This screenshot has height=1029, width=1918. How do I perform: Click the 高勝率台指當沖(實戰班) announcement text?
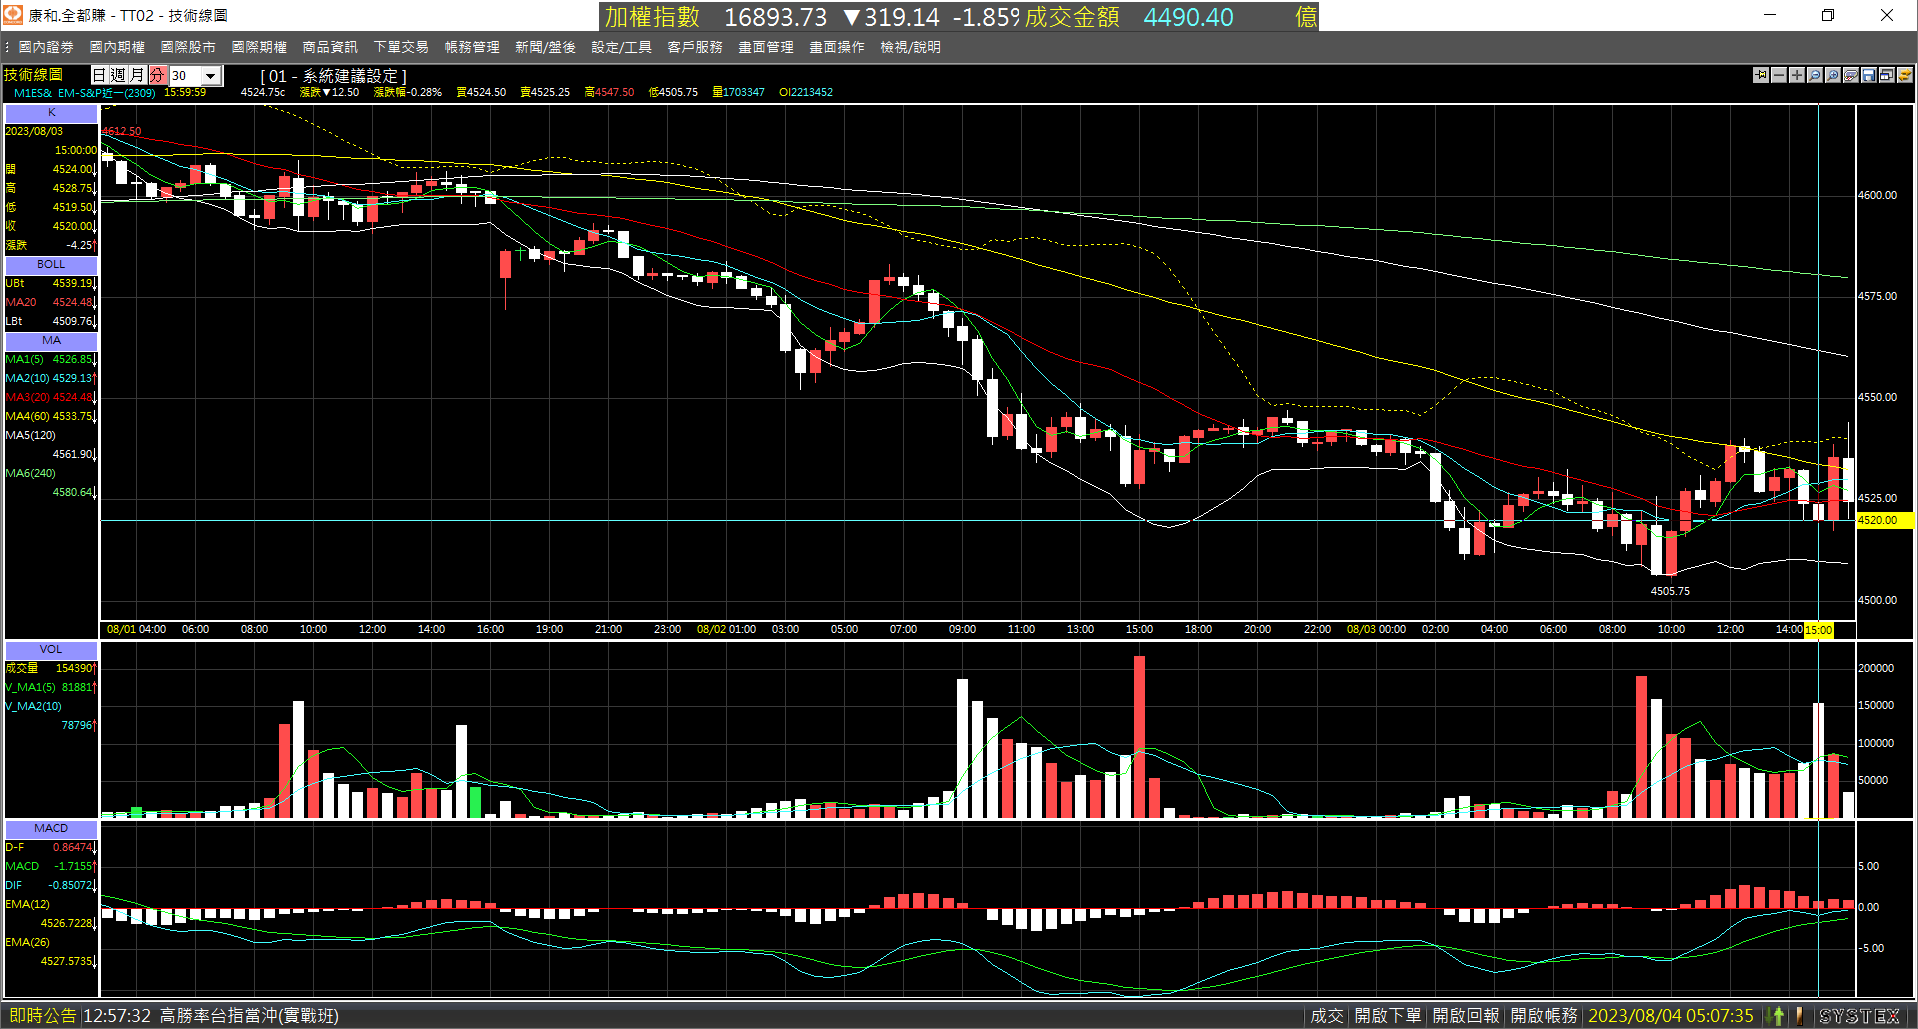point(249,1016)
